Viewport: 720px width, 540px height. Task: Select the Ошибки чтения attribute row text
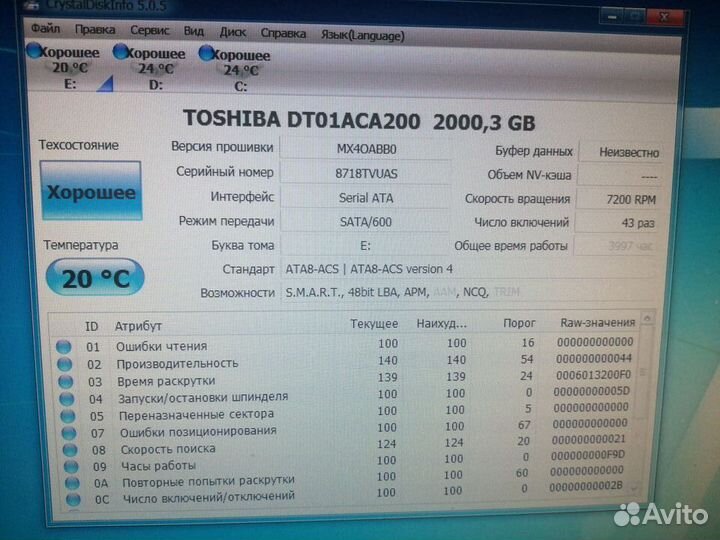[x=161, y=346]
